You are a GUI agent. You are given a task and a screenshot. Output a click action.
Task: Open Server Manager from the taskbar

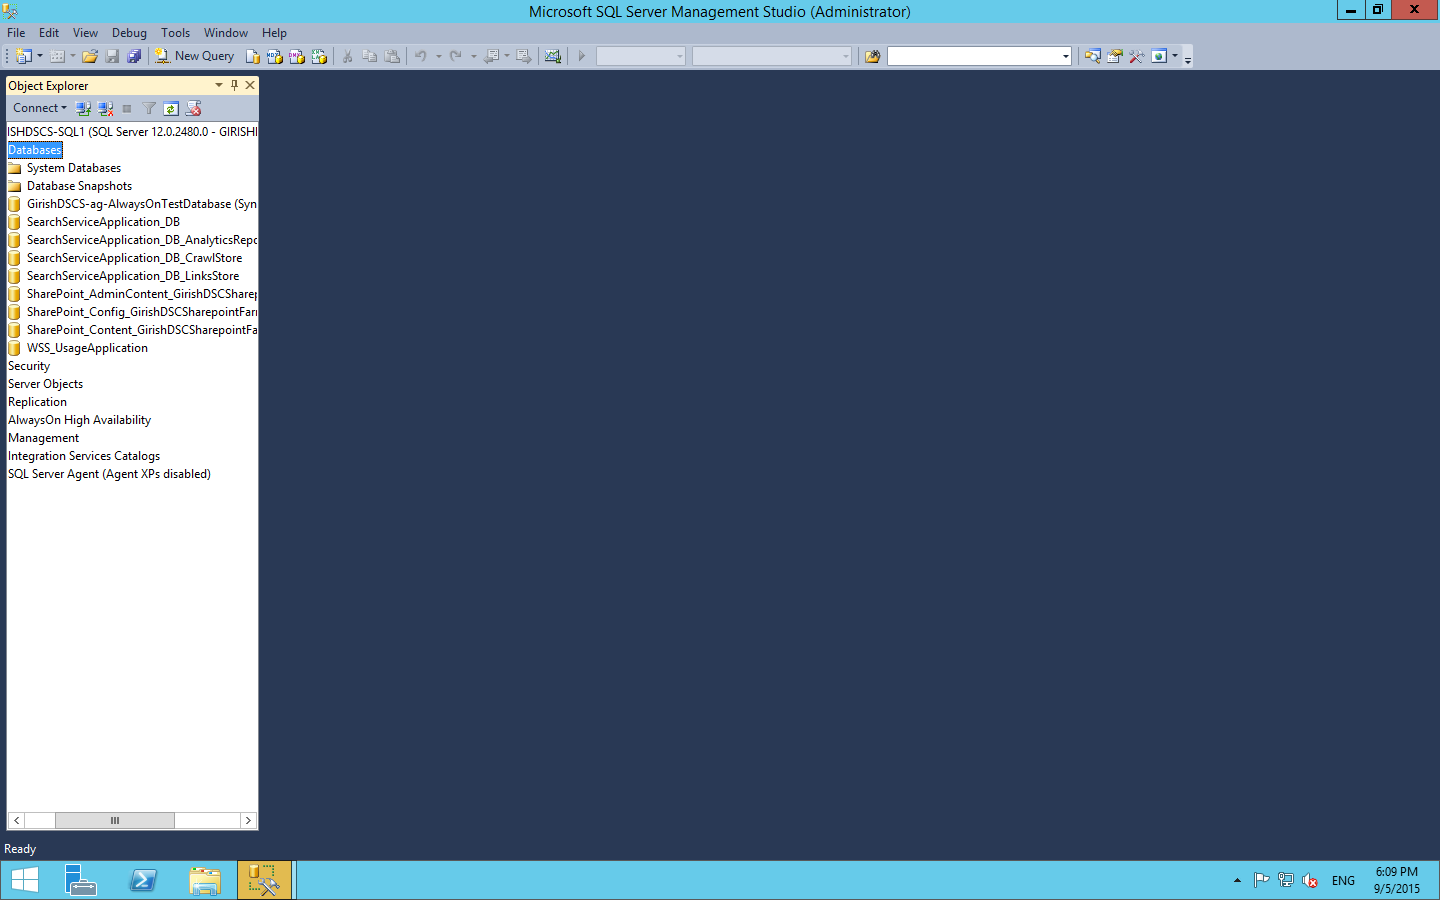coord(80,880)
